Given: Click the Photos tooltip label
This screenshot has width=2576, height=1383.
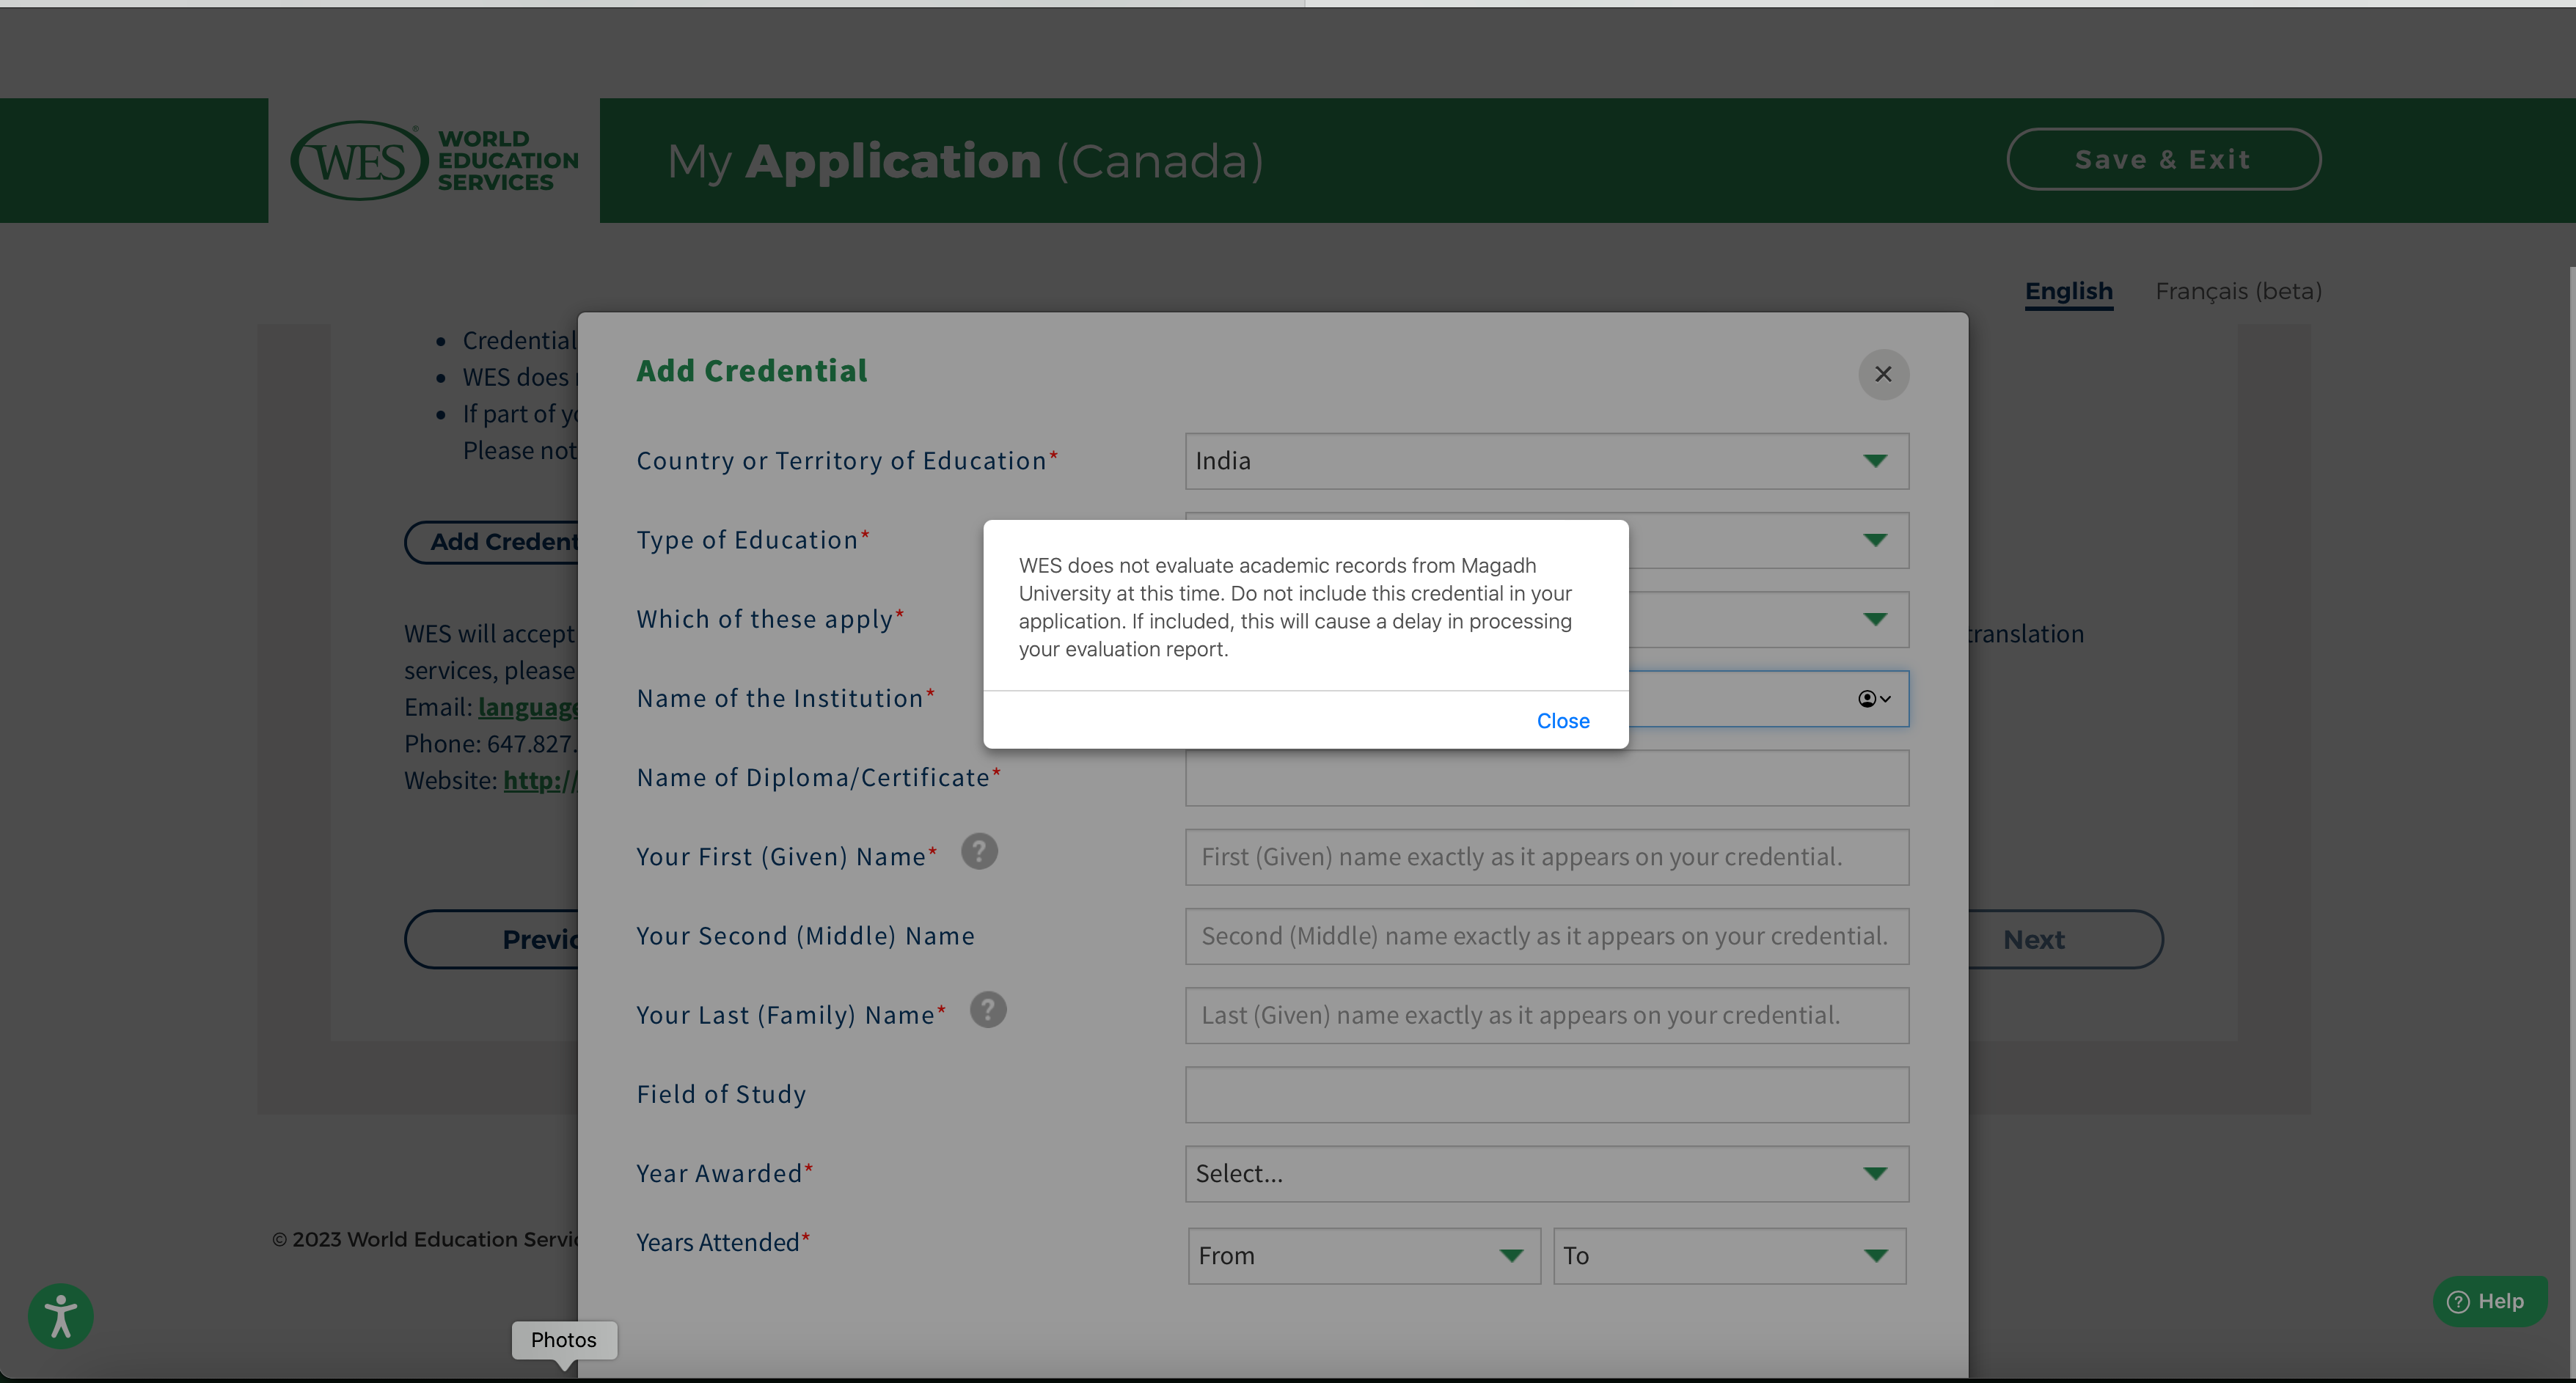Looking at the screenshot, I should click(x=564, y=1340).
